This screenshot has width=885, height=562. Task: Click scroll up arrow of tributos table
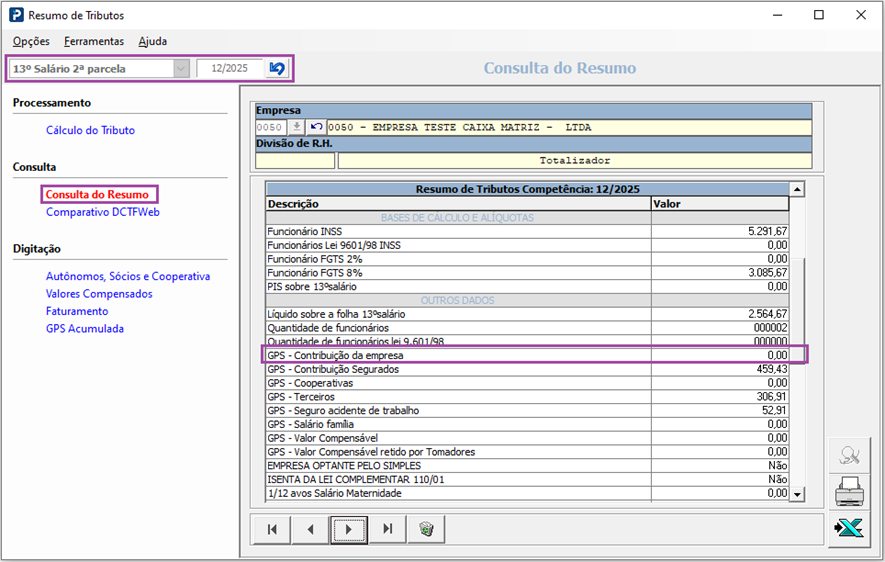(x=797, y=190)
